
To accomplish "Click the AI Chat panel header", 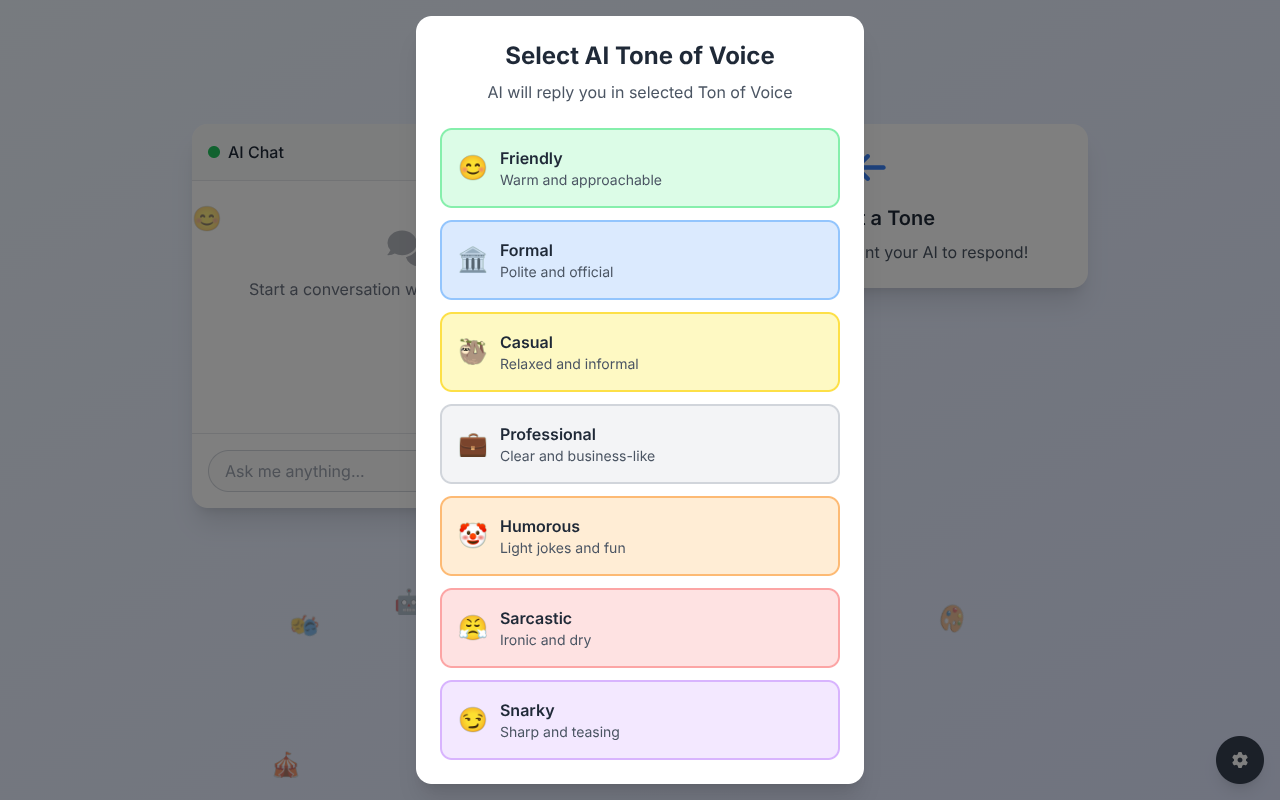I will 300,152.
